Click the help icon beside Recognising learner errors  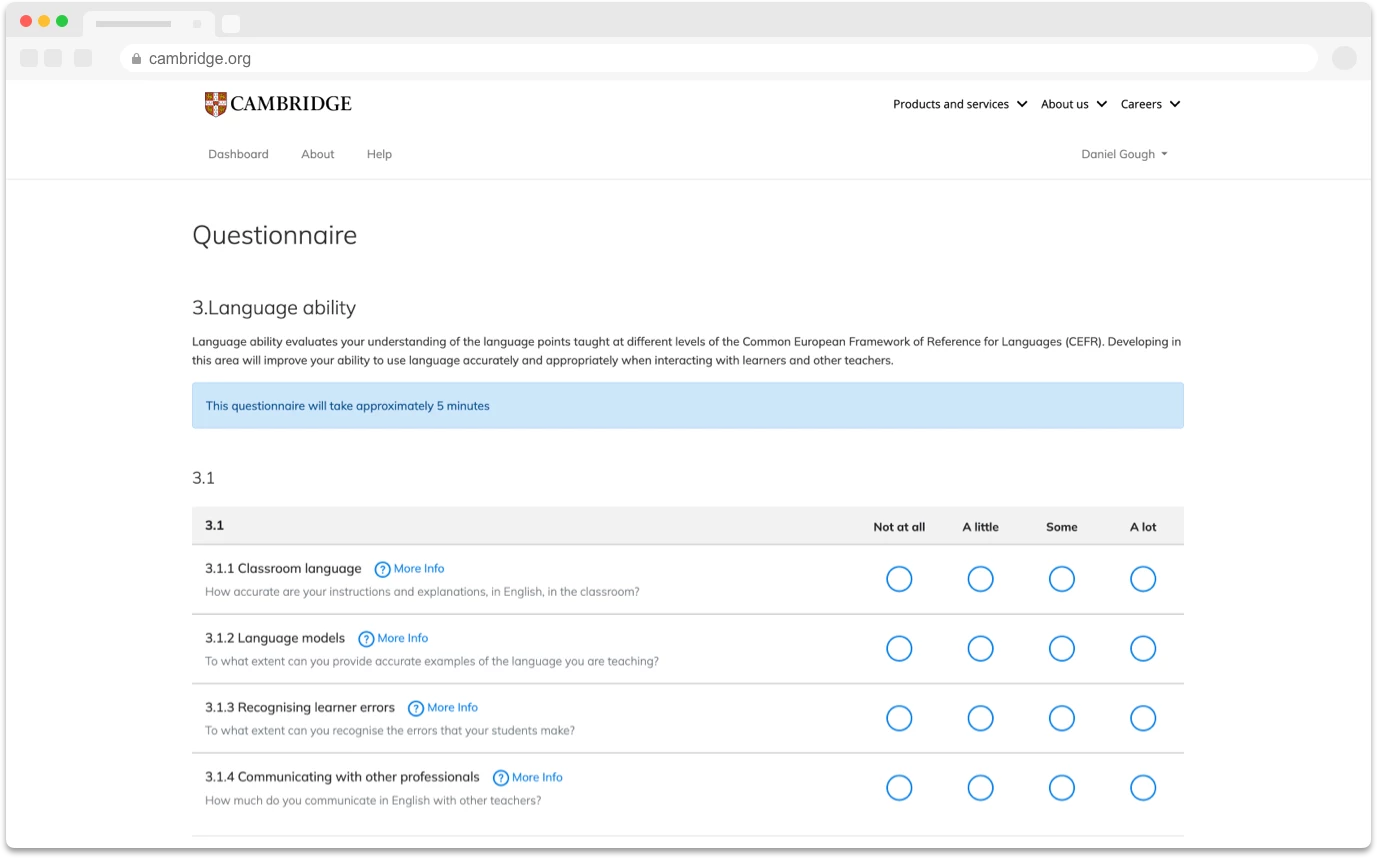point(415,707)
